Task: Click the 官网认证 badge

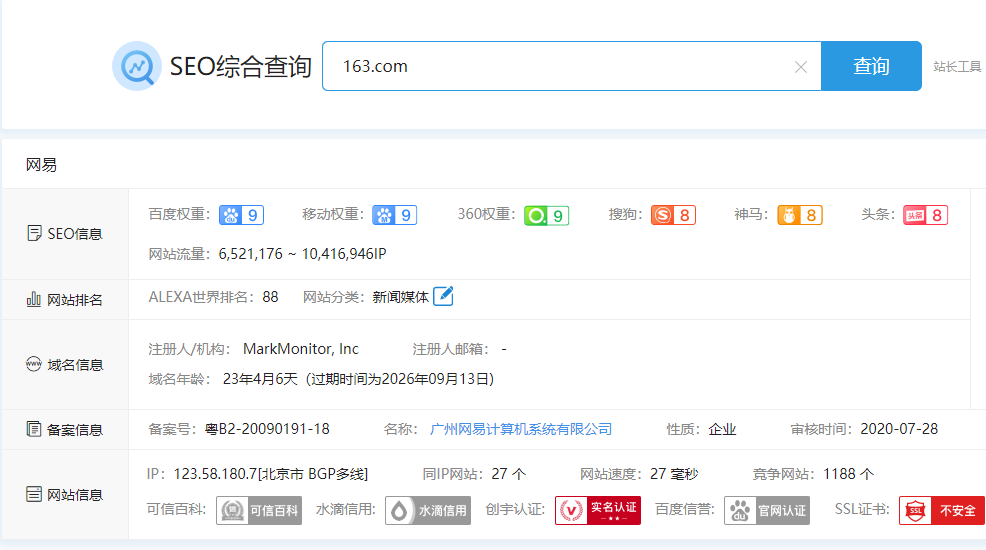Action: pos(767,510)
